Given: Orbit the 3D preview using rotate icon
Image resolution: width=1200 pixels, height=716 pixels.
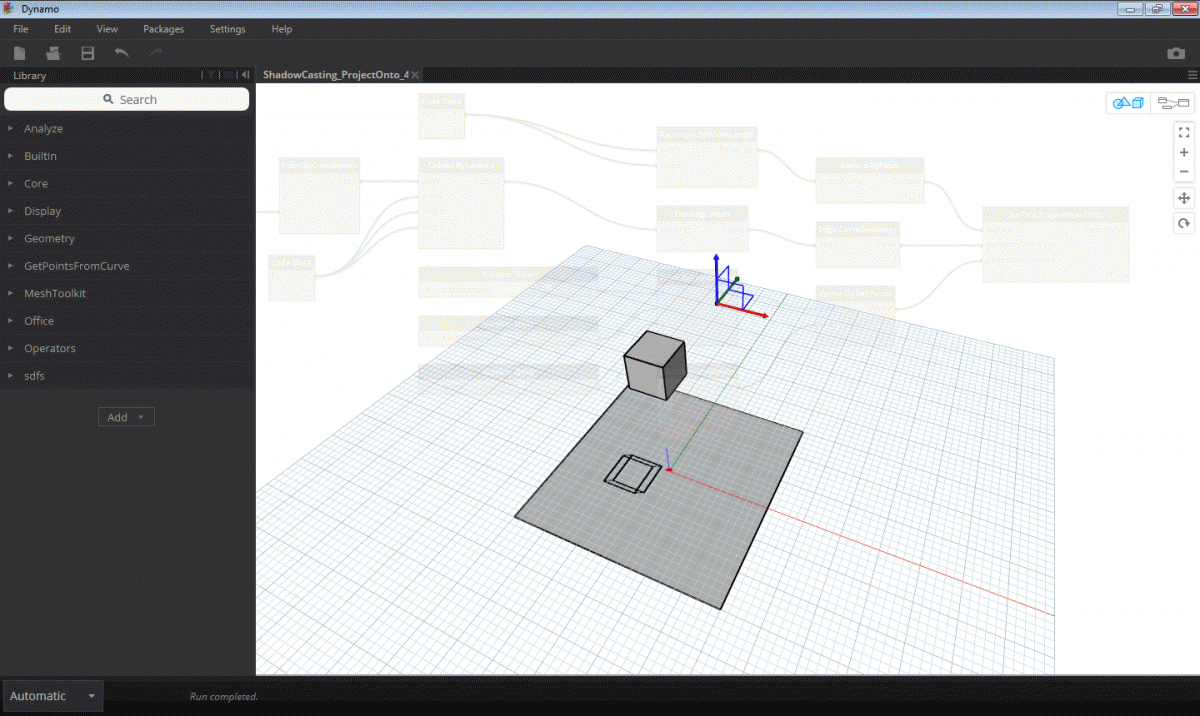Looking at the screenshot, I should (1184, 222).
